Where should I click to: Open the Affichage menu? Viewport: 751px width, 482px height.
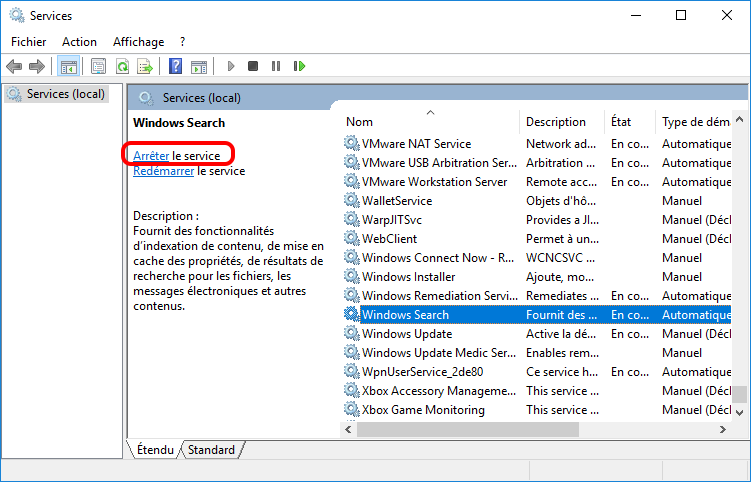tap(138, 42)
